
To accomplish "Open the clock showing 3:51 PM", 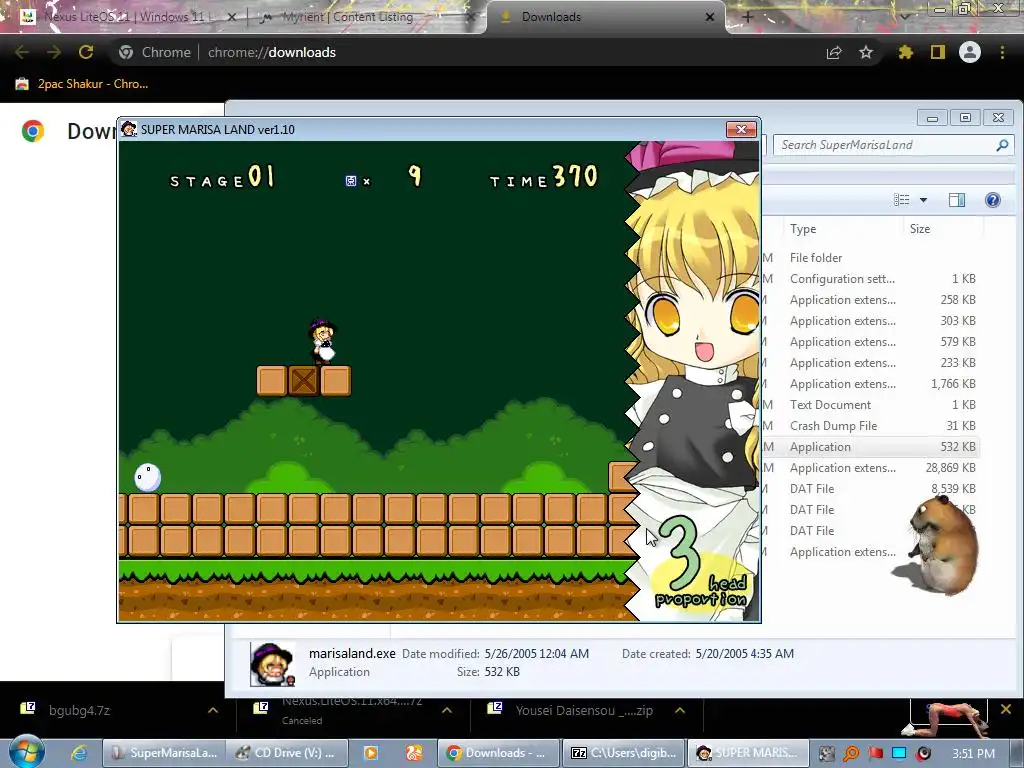I will tap(973, 754).
